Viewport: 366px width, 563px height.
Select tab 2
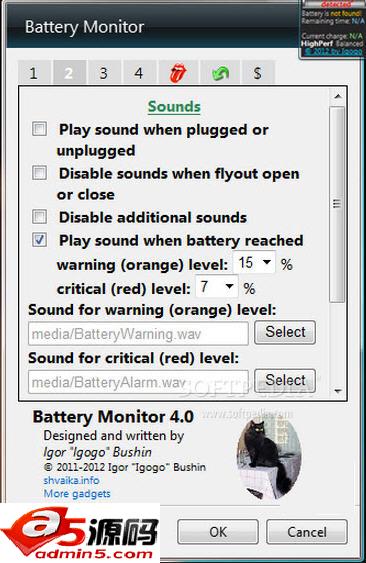click(x=69, y=73)
